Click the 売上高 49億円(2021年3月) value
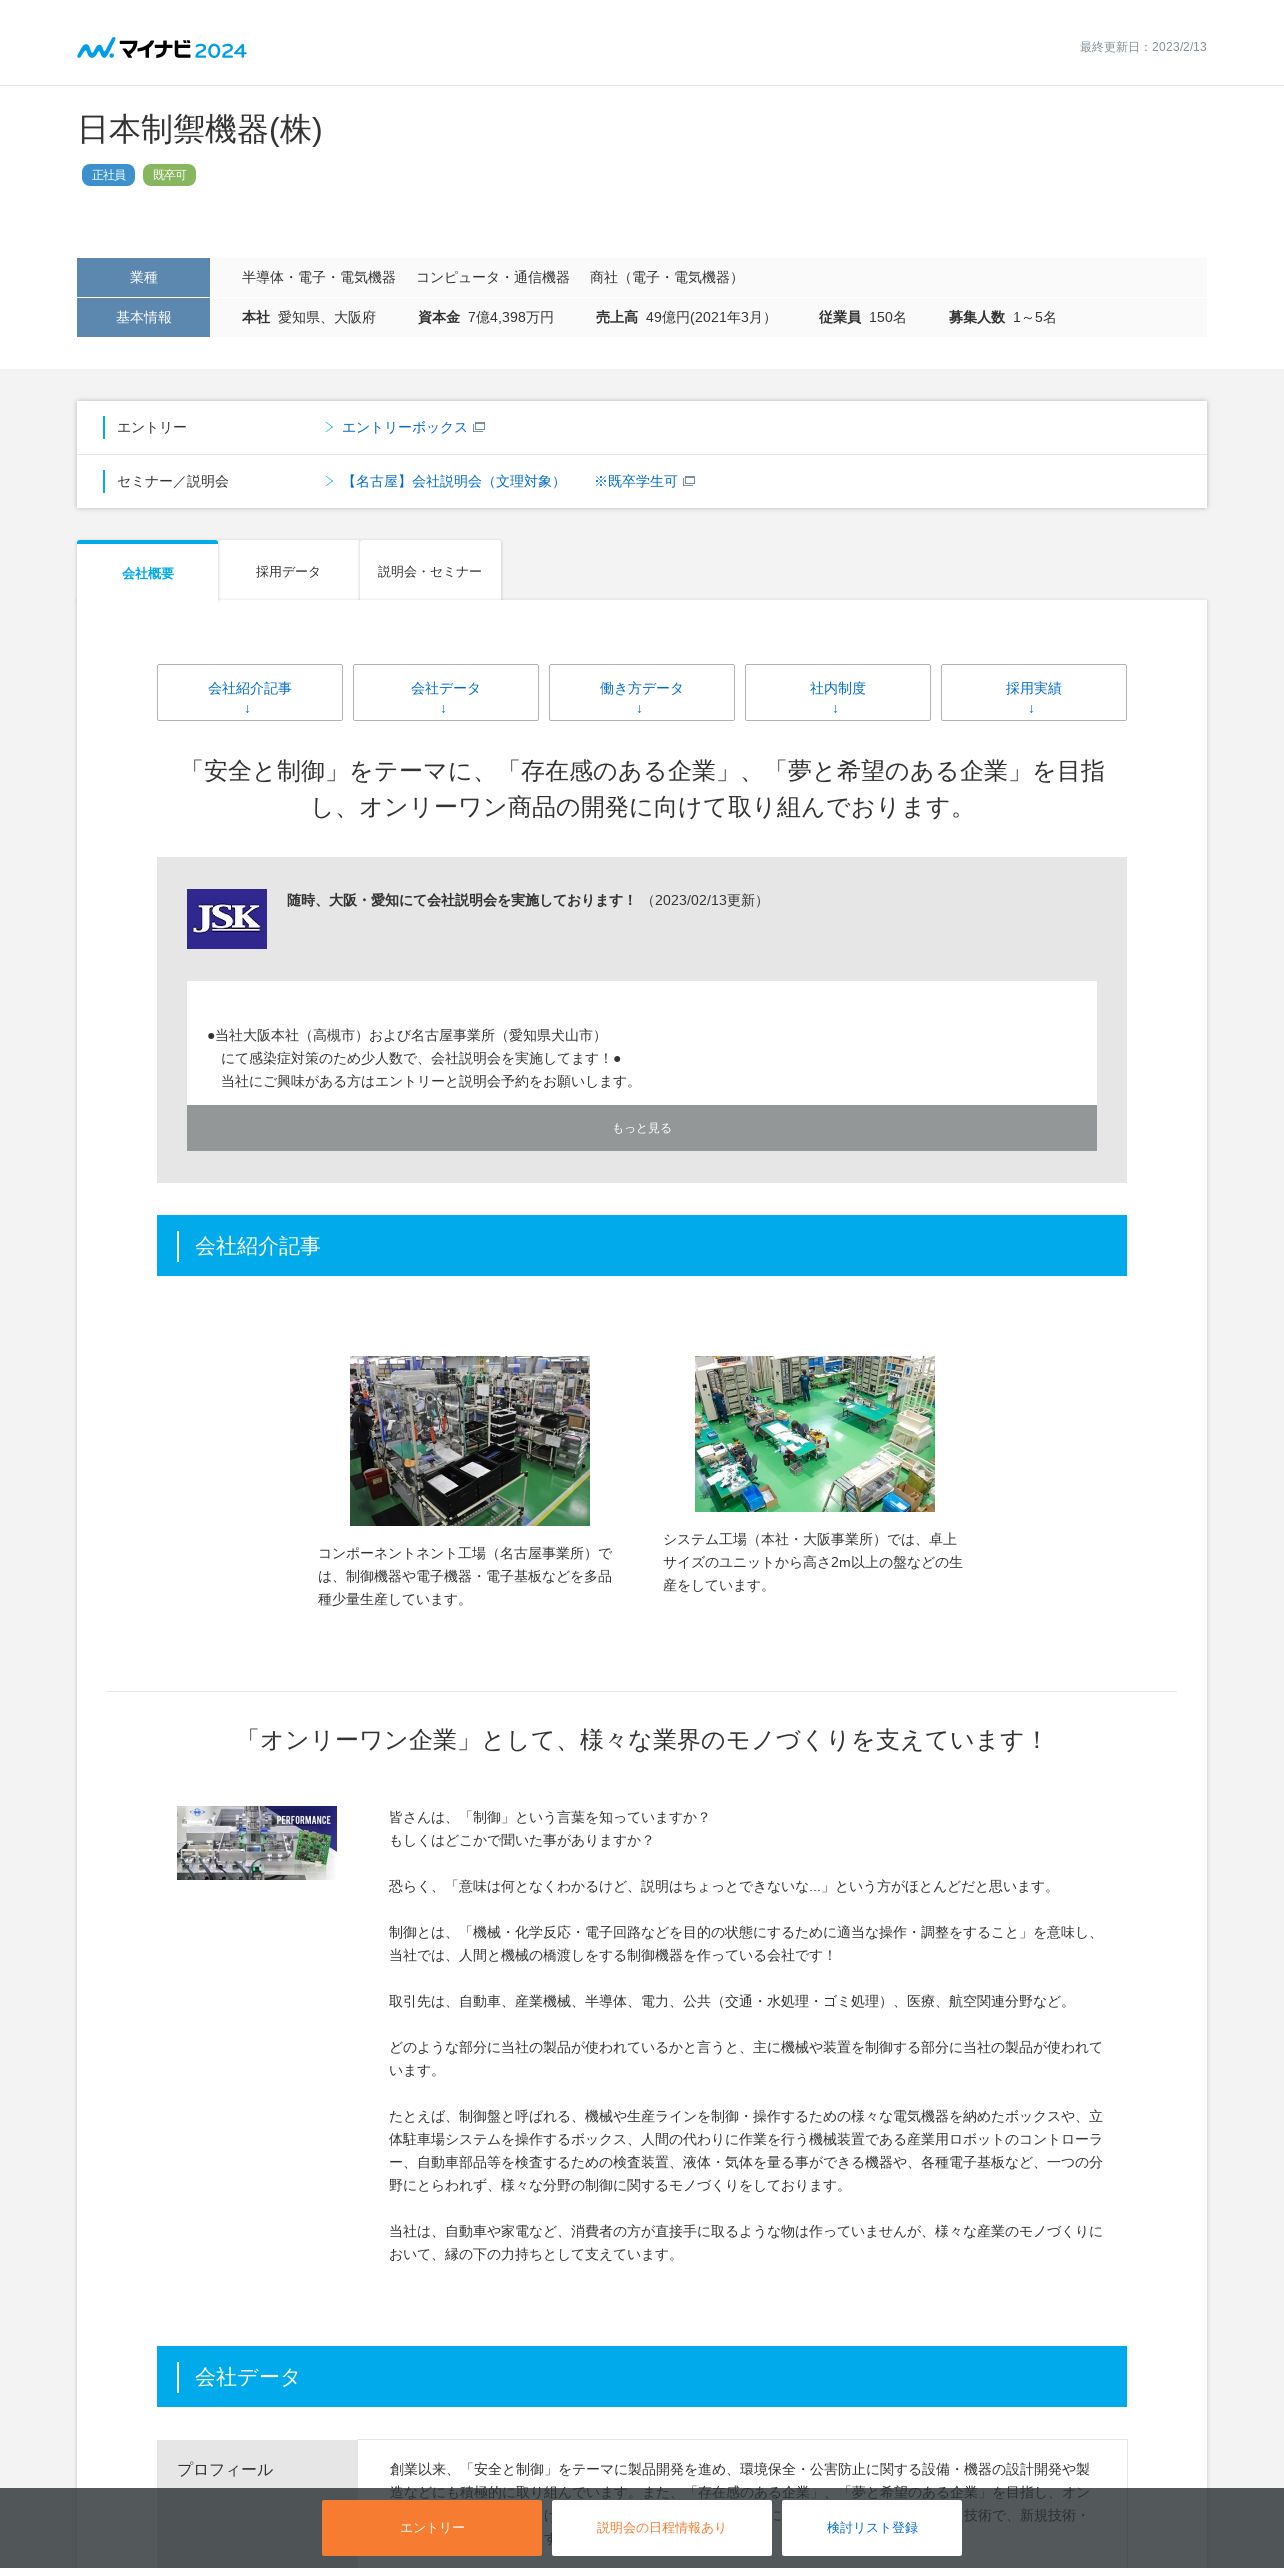1284x2568 pixels. 686,317
